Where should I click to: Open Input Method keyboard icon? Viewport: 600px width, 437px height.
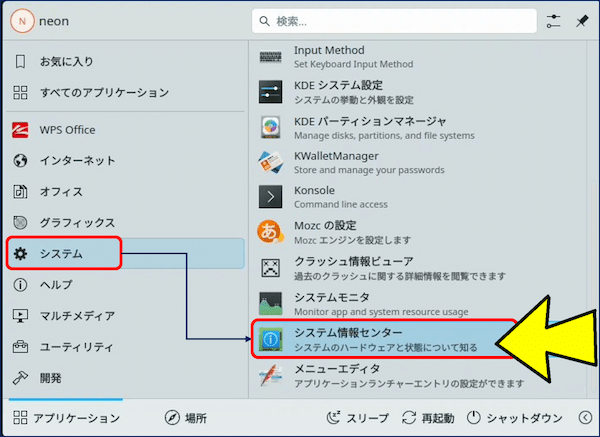(x=271, y=57)
